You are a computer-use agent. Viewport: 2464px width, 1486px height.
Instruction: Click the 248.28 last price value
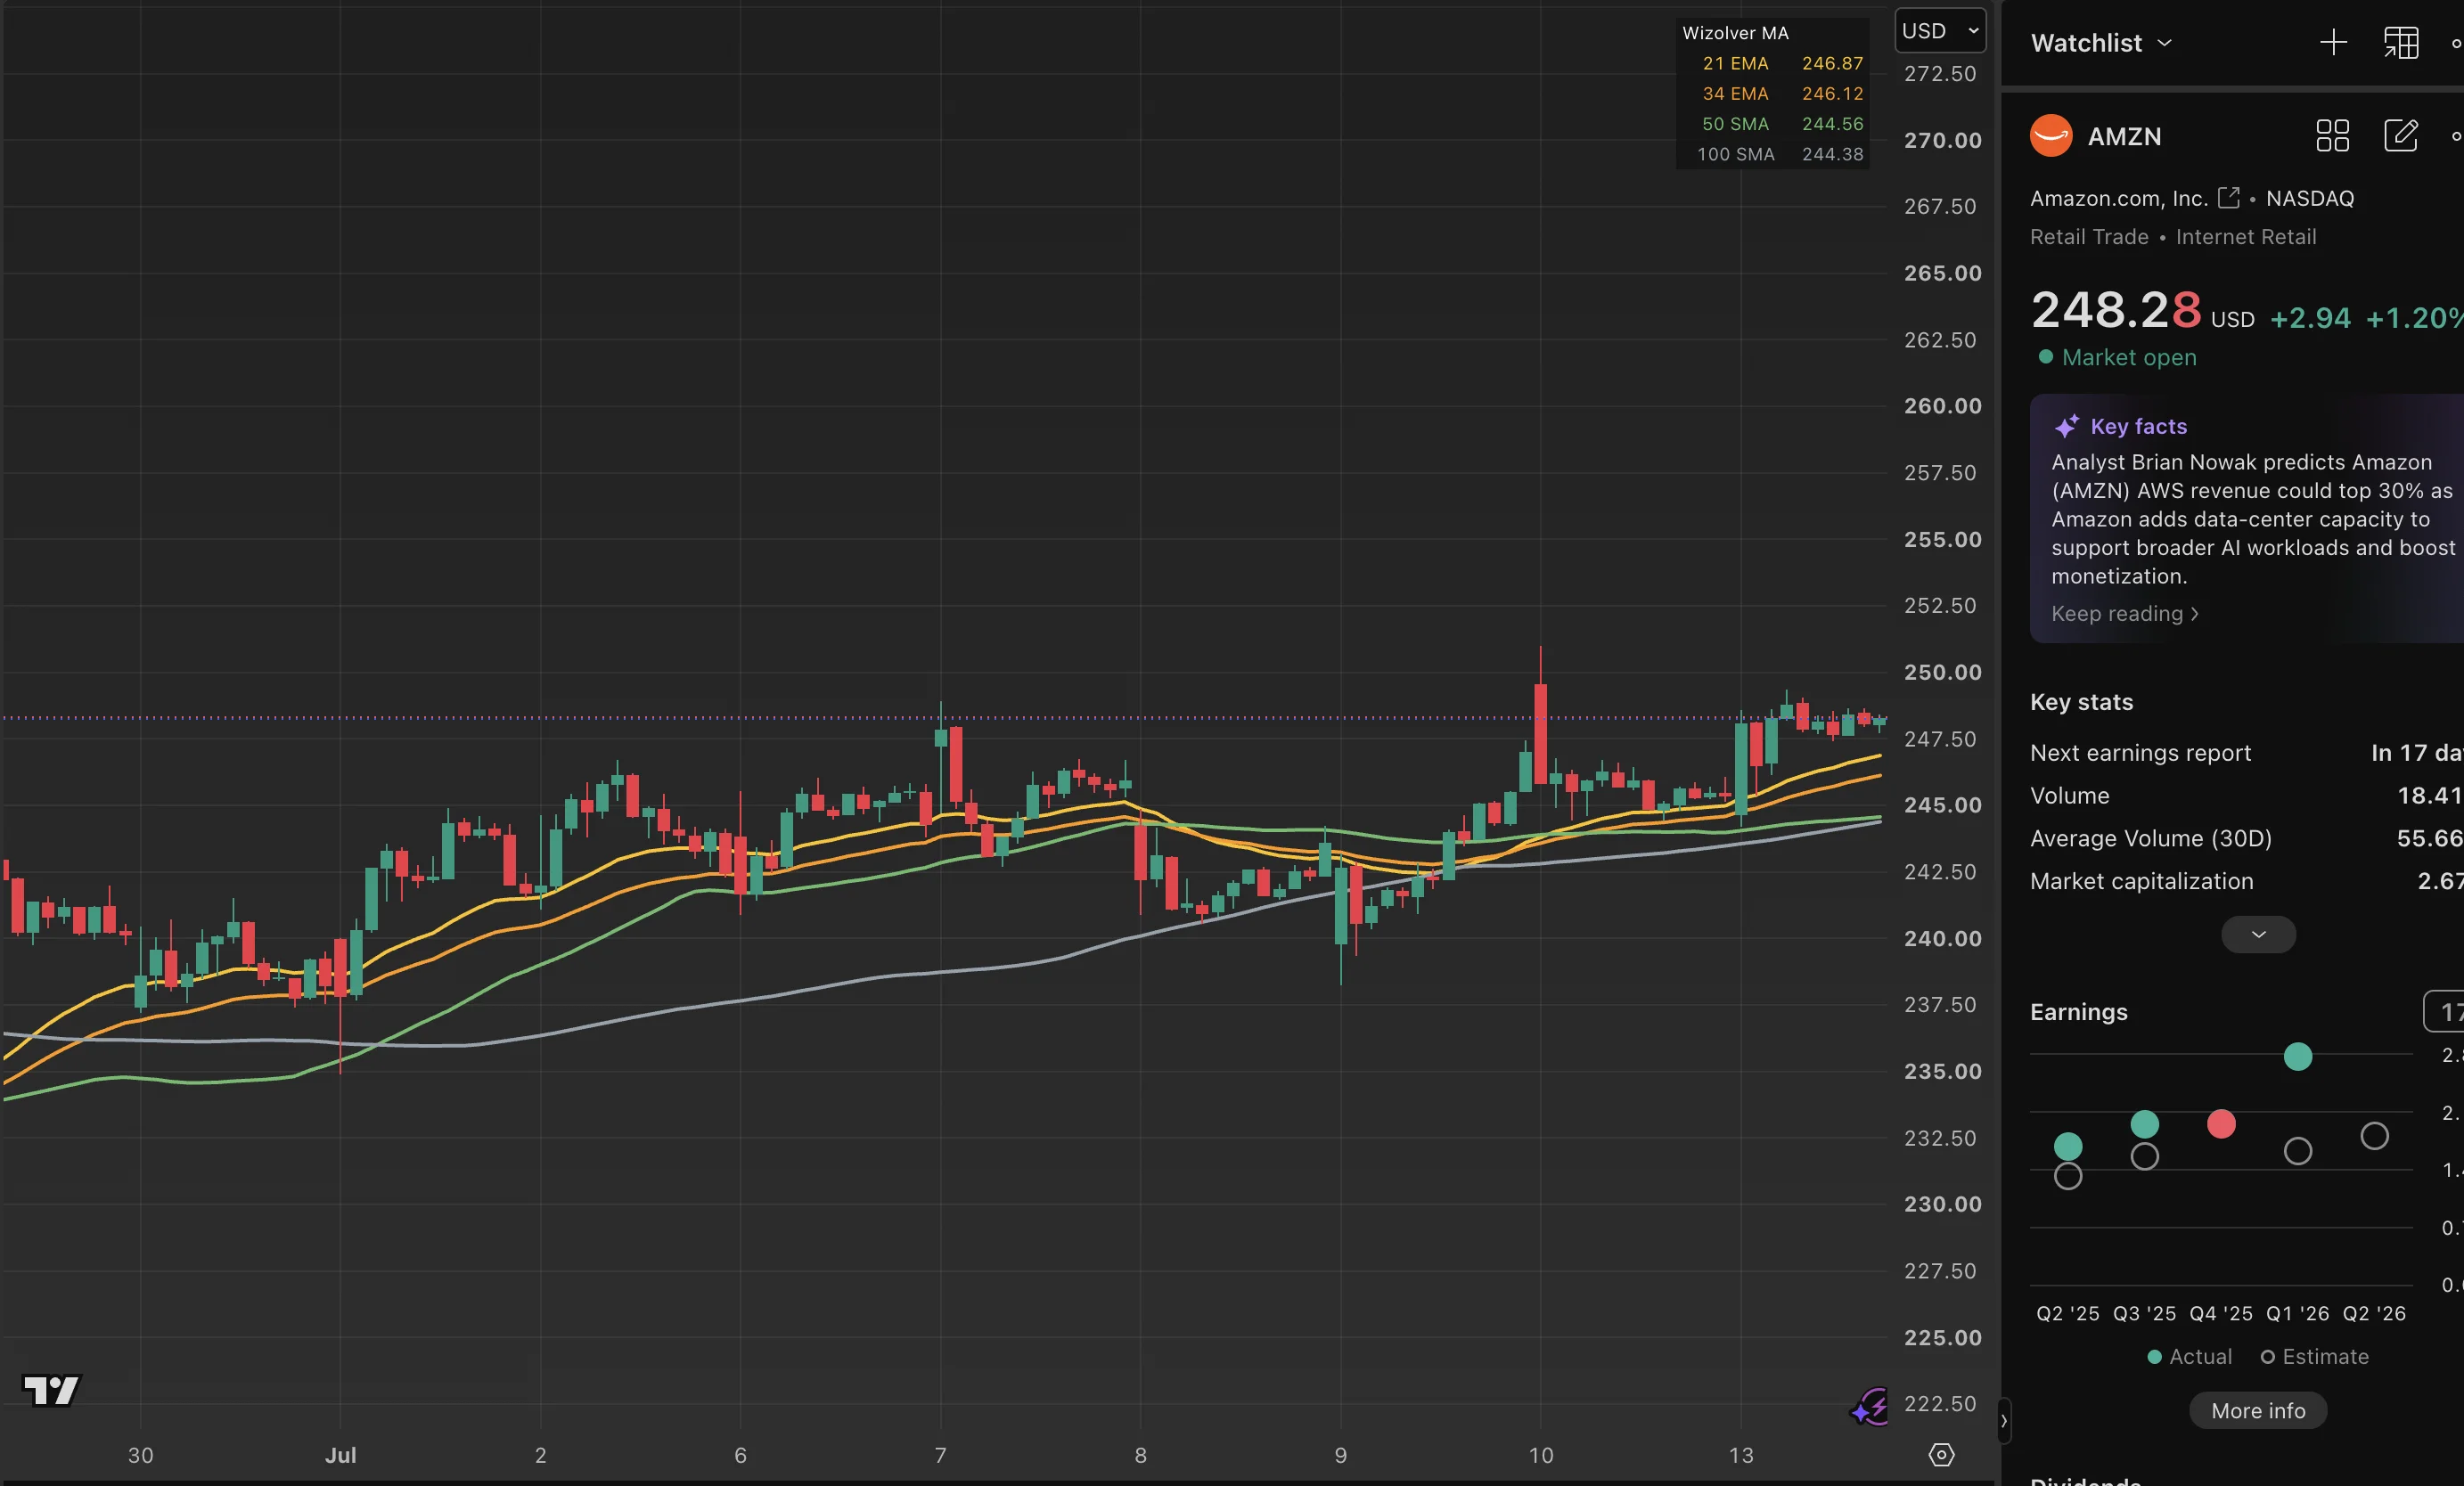click(x=2116, y=309)
